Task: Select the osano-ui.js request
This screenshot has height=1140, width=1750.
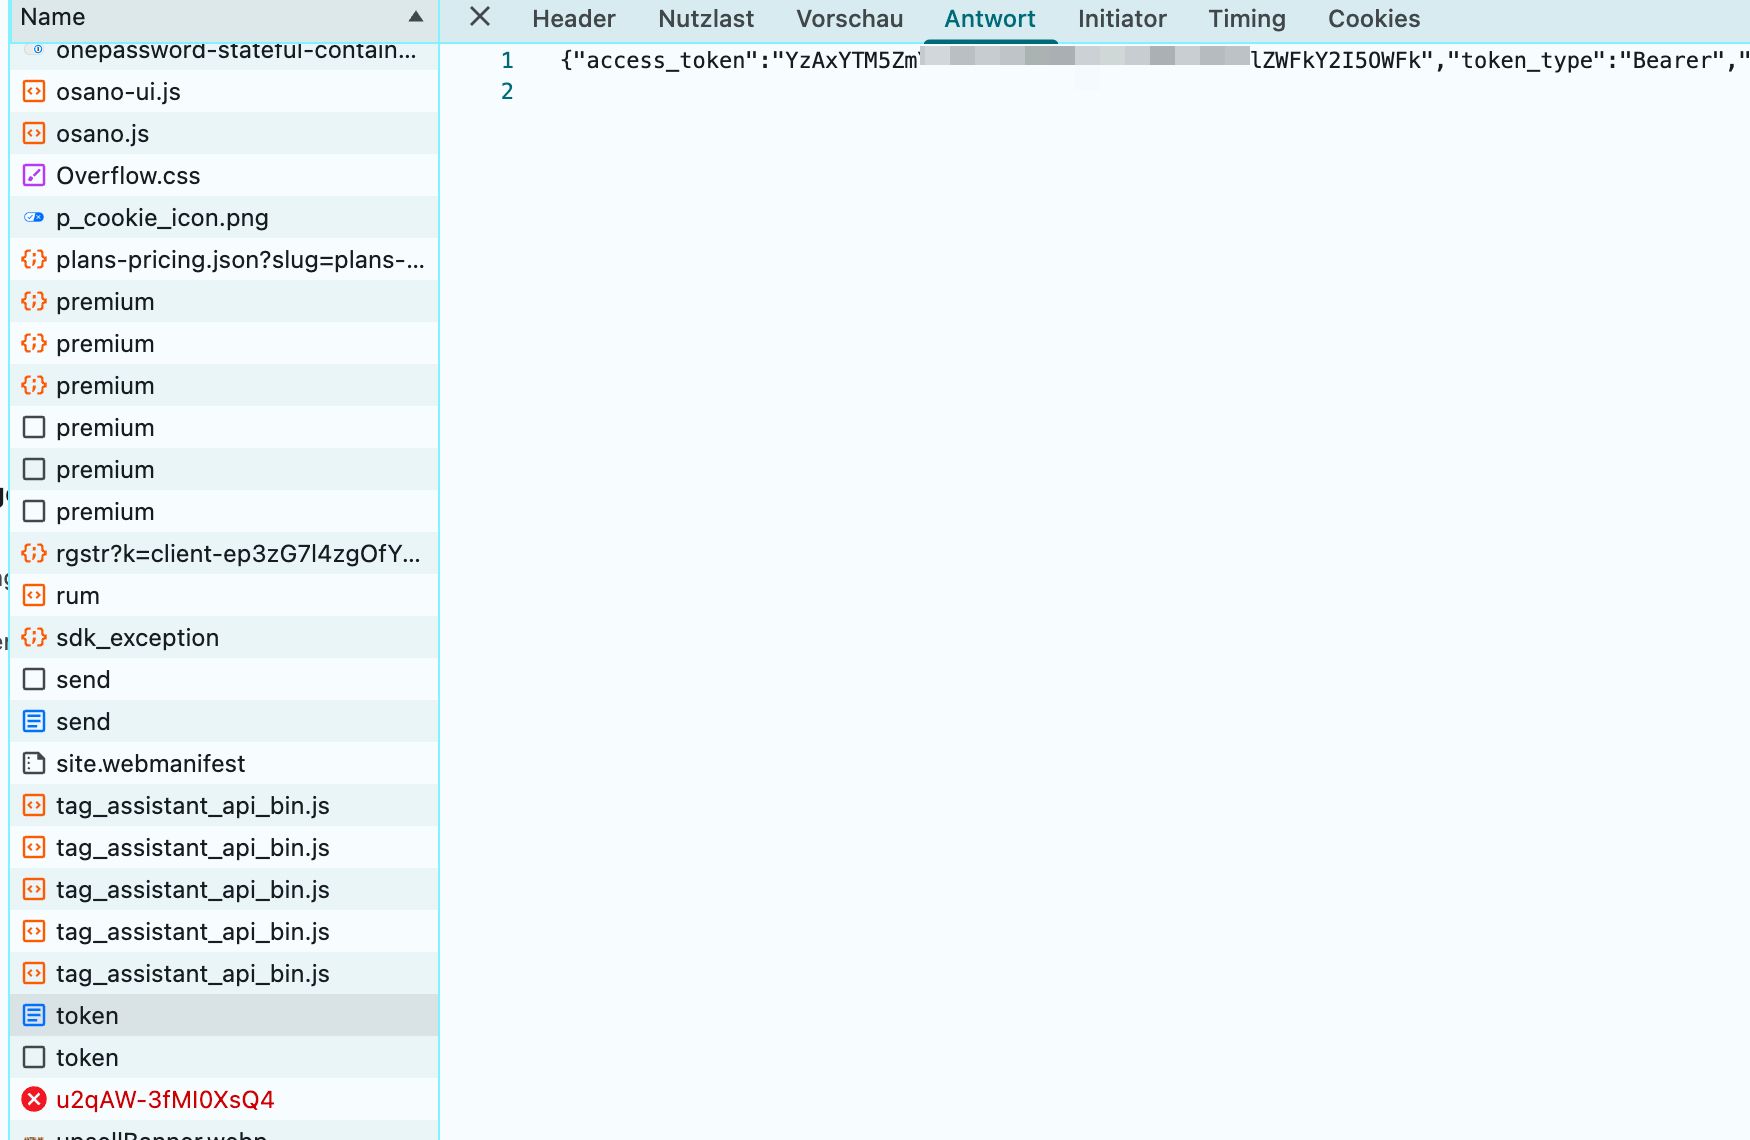Action: pos(224,92)
